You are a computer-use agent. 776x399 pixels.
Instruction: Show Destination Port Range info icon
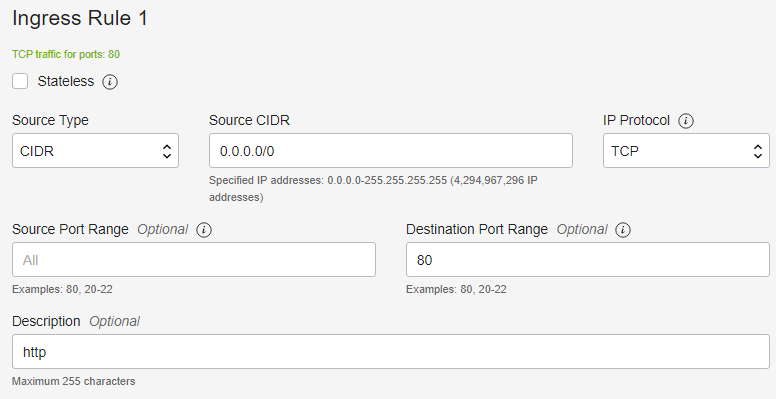pyautogui.click(x=623, y=230)
